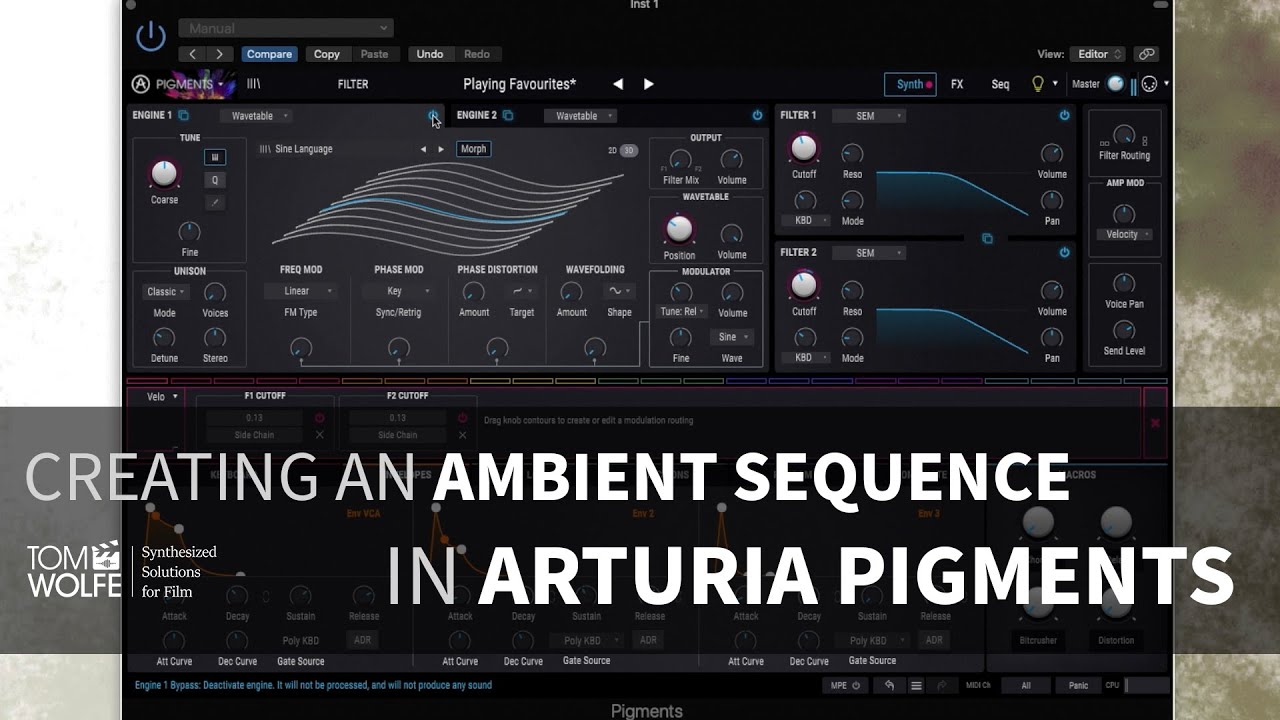The height and width of the screenshot is (720, 1280).
Task: Remove F2 CUTOFF modulation with X
Action: [x=462, y=435]
